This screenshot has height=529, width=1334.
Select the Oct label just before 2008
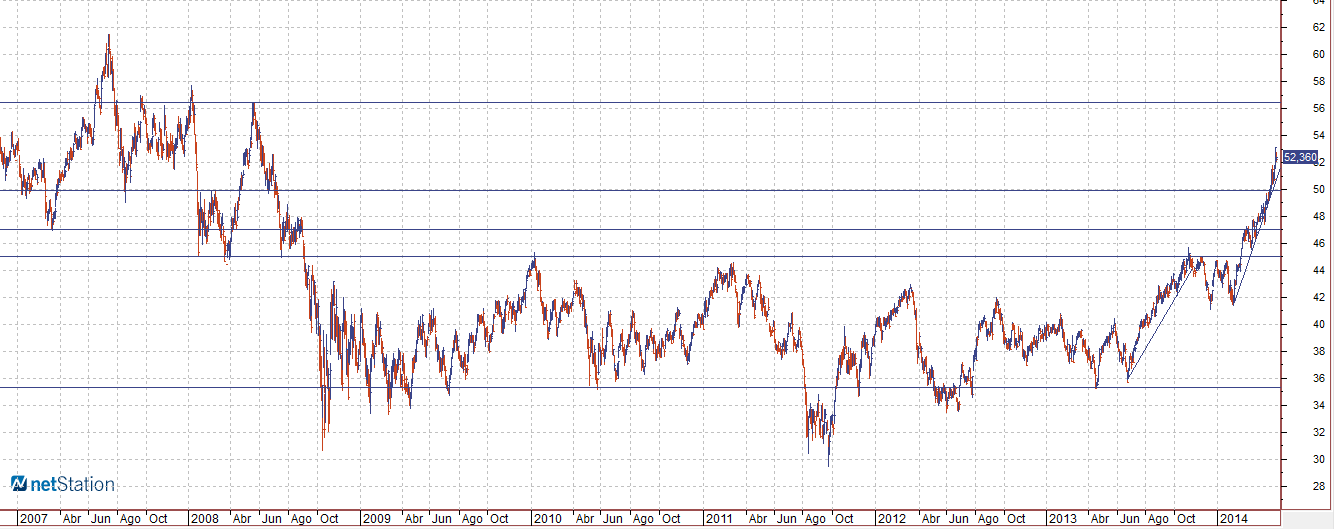coord(158,519)
